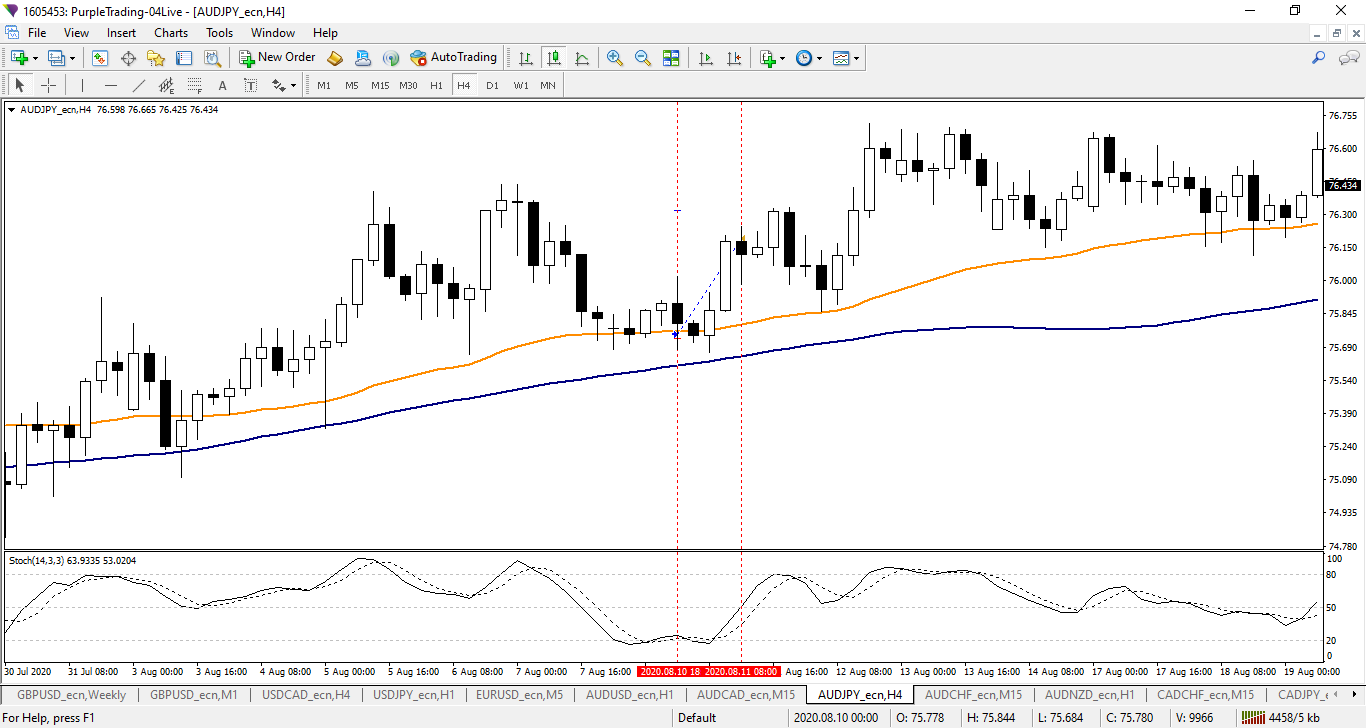Screen dimensions: 1366x728
Task: Select the Trendline drawing tool
Action: coord(139,85)
